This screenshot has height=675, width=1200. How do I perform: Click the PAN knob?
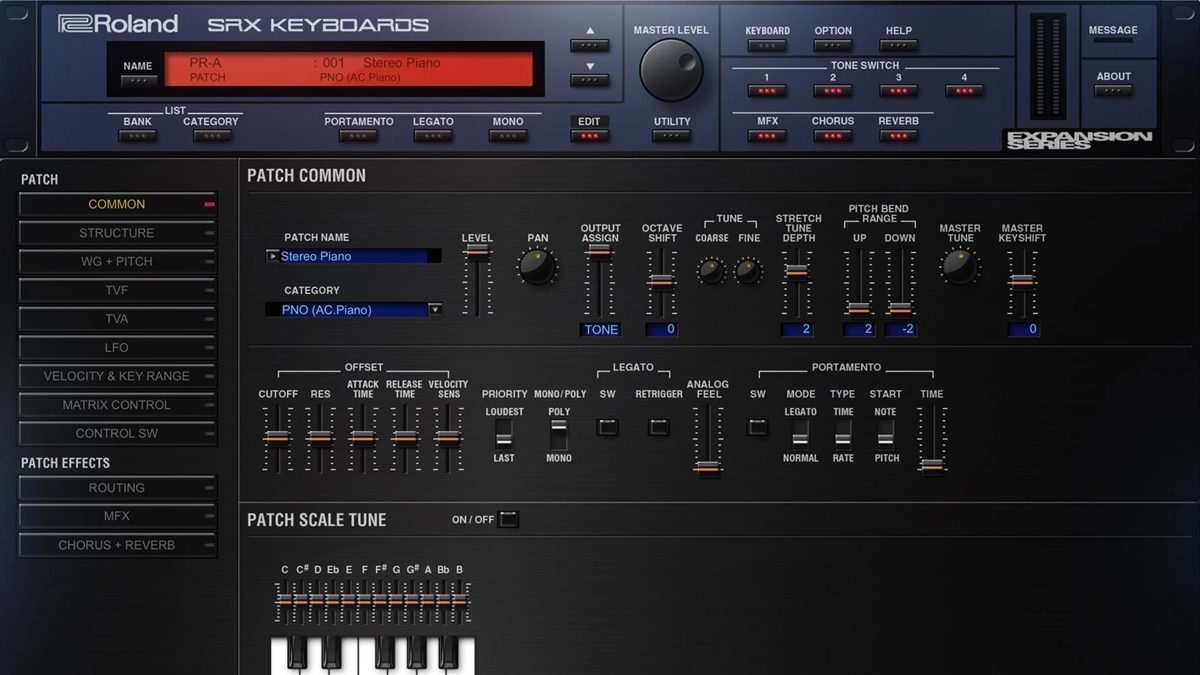(x=538, y=267)
